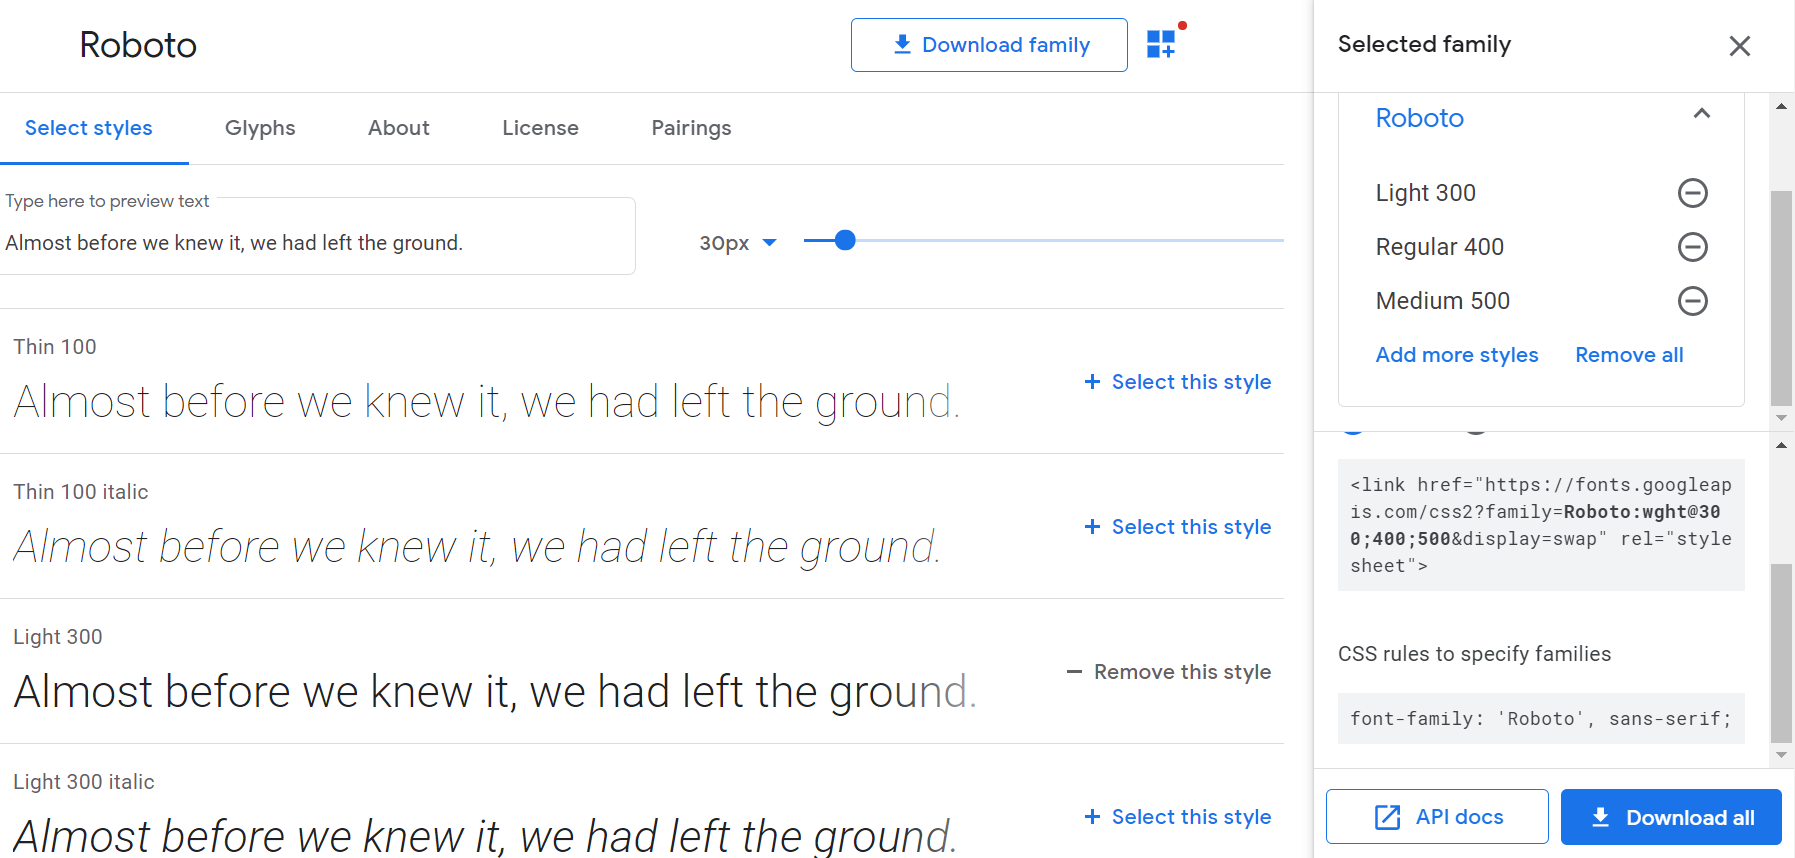This screenshot has width=1795, height=858.
Task: Open the selected families grid icon
Action: (x=1161, y=43)
